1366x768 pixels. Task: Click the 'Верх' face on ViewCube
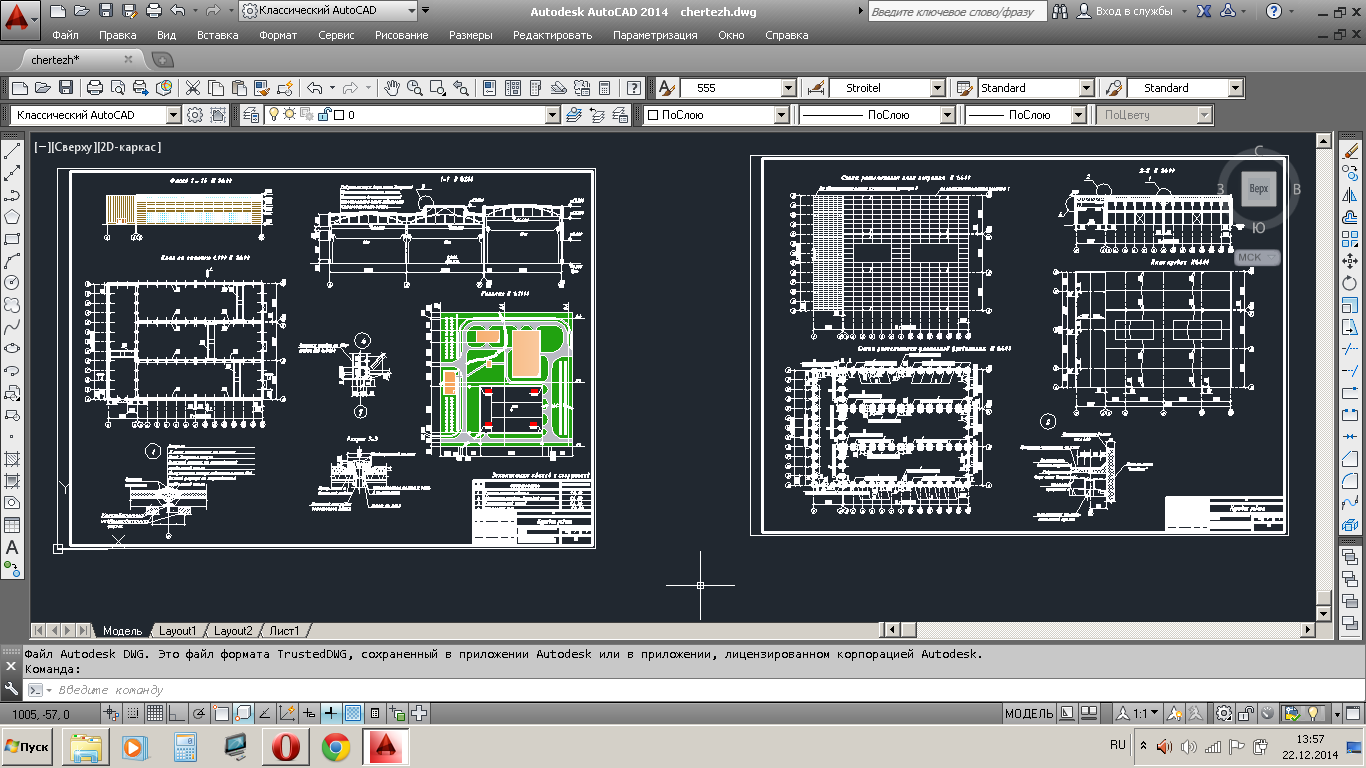pyautogui.click(x=1258, y=188)
